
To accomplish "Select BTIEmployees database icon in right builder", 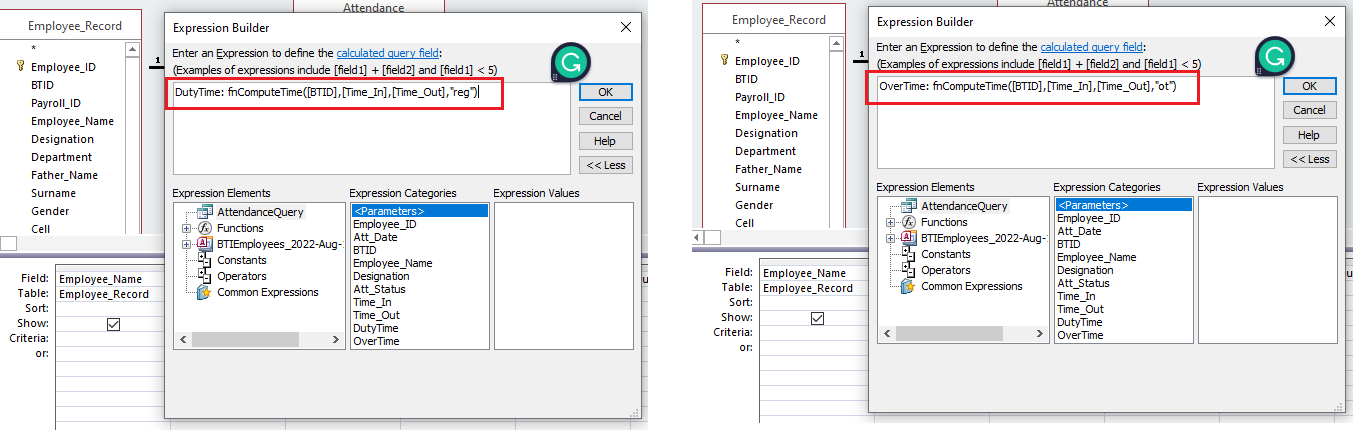I will tap(909, 238).
